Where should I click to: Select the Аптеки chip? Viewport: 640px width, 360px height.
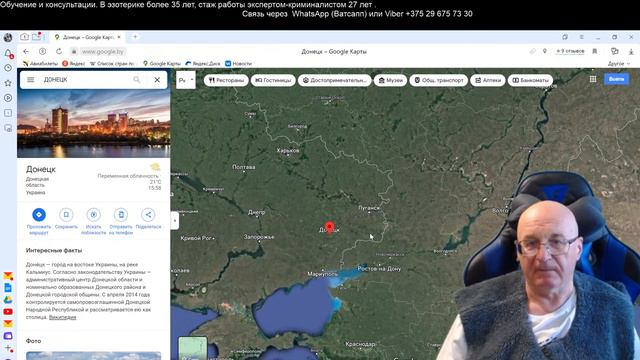coord(488,80)
